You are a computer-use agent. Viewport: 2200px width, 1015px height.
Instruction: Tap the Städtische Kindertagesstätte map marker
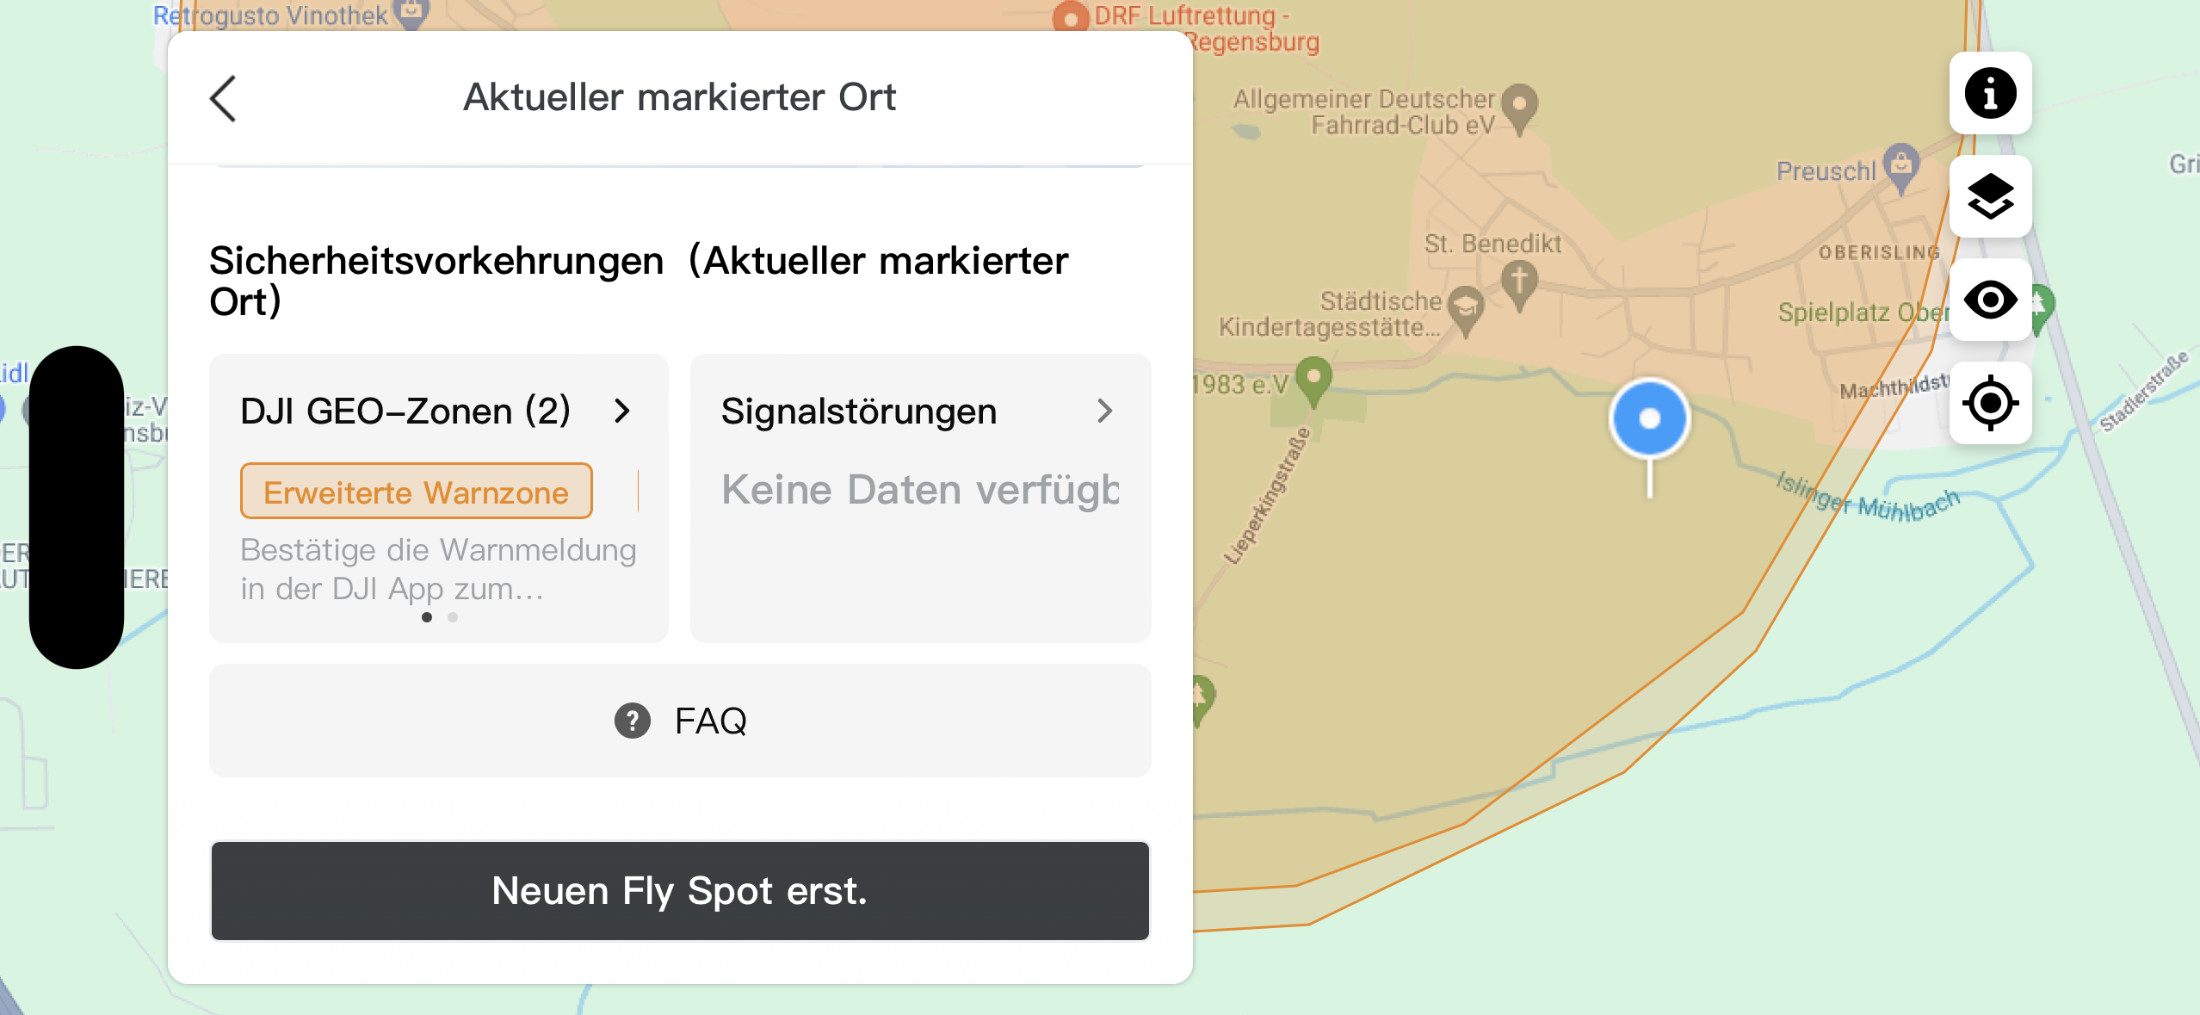(1466, 311)
